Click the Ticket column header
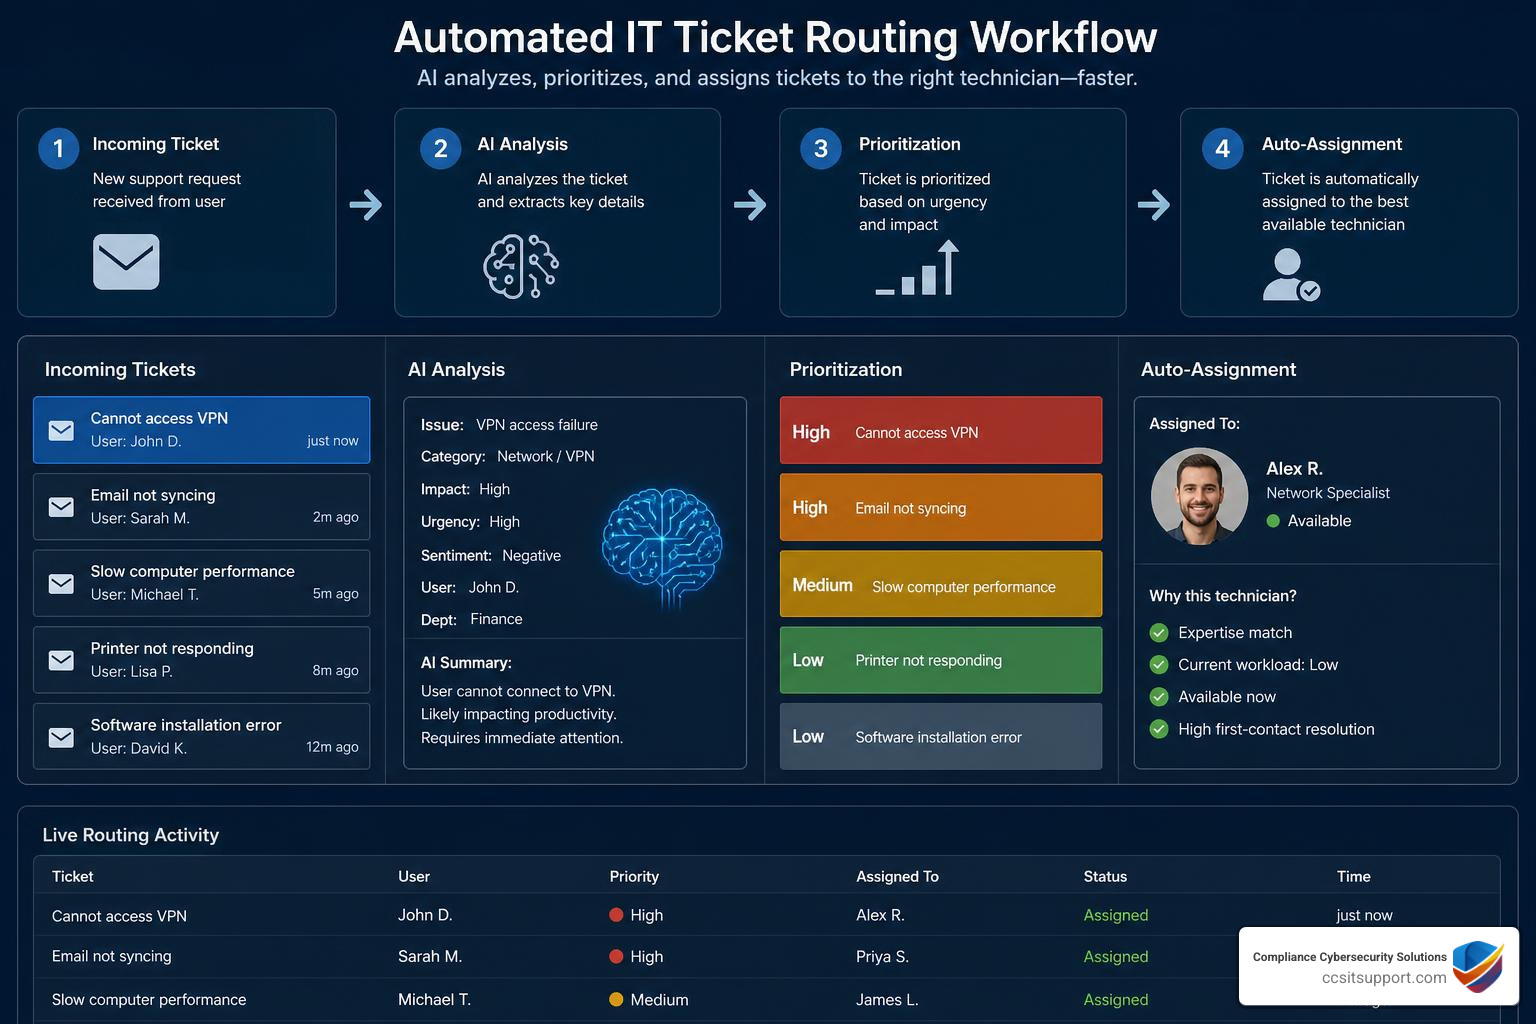Viewport: 1536px width, 1024px height. [73, 876]
